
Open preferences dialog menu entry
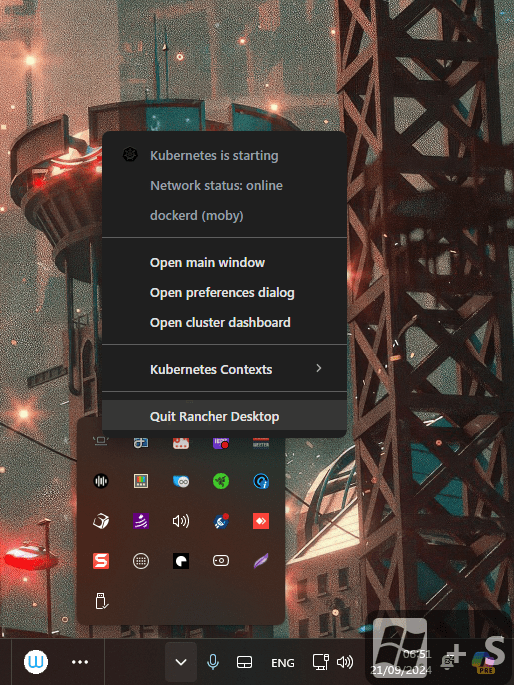[x=224, y=293]
